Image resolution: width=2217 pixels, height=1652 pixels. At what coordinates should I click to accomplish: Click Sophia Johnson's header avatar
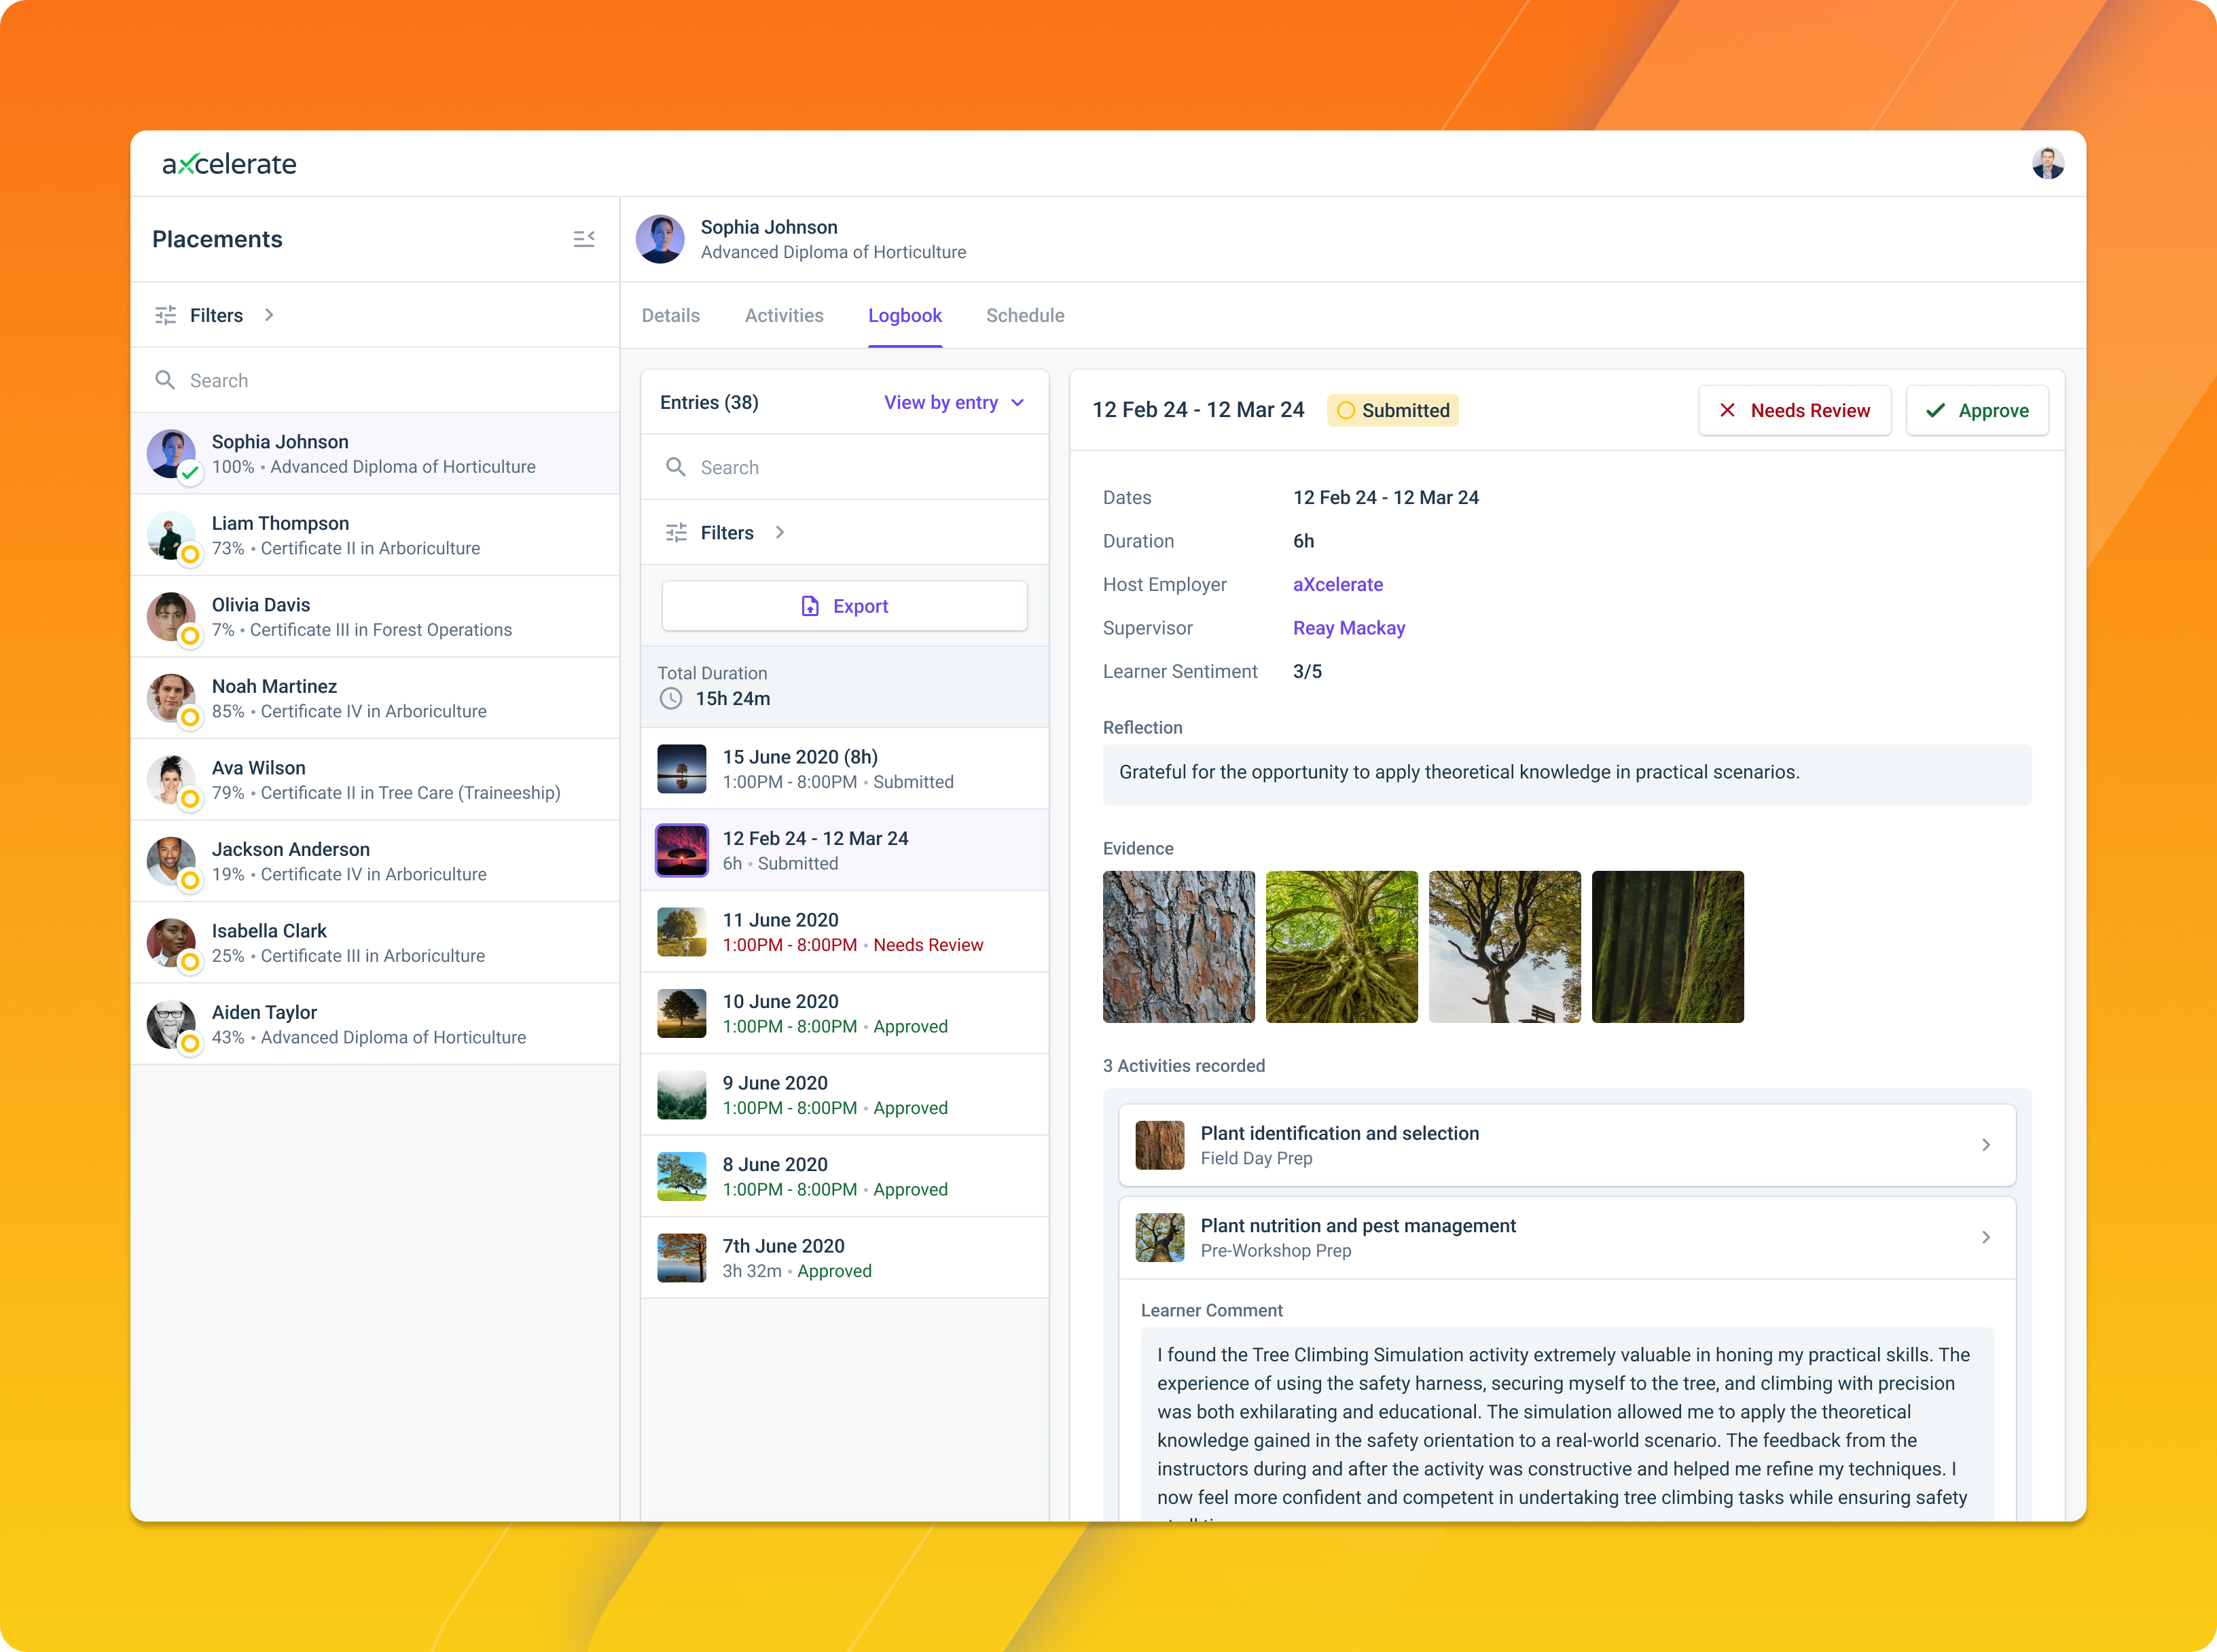click(660, 239)
